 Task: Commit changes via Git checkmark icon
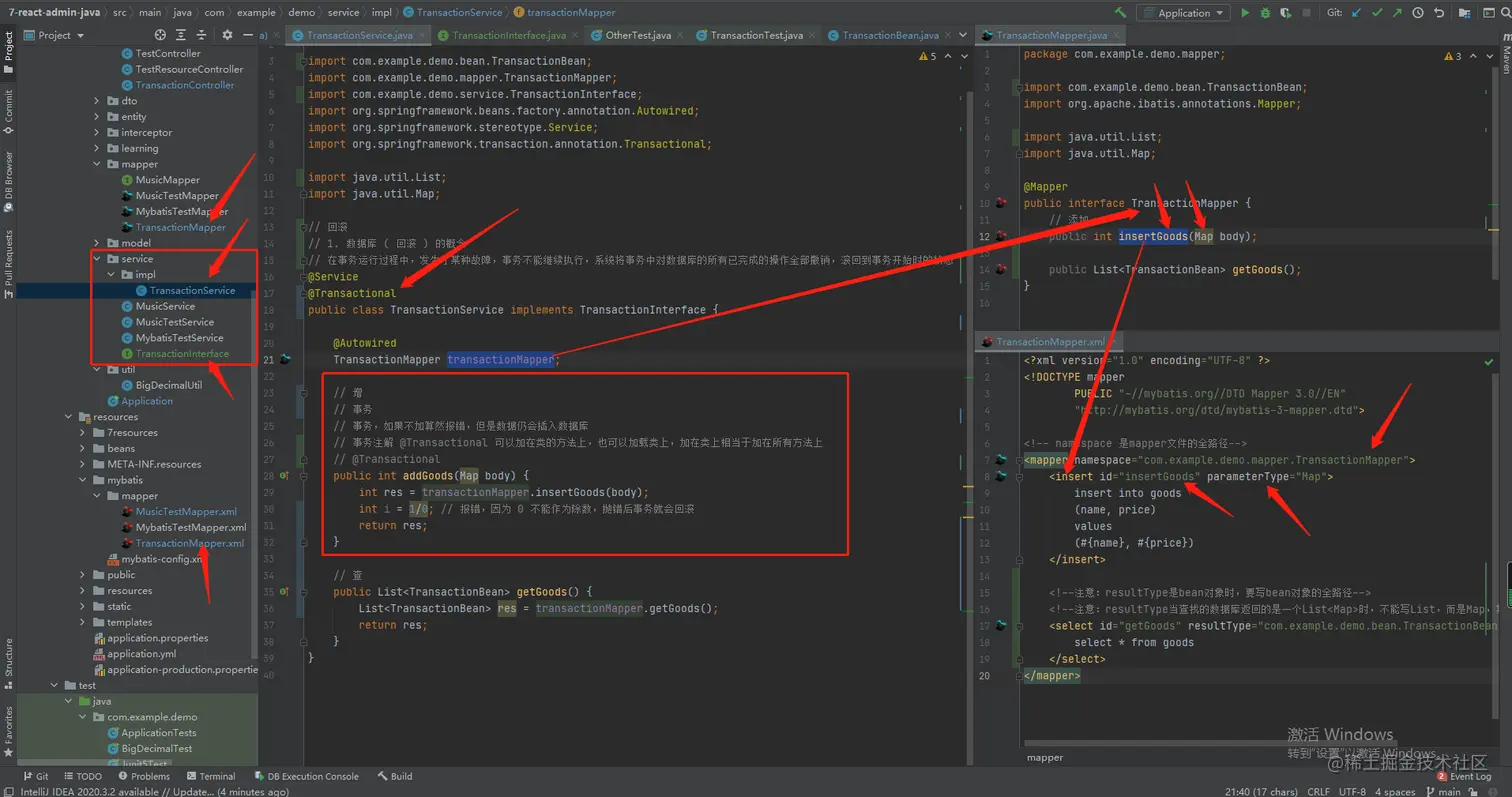[x=1378, y=13]
